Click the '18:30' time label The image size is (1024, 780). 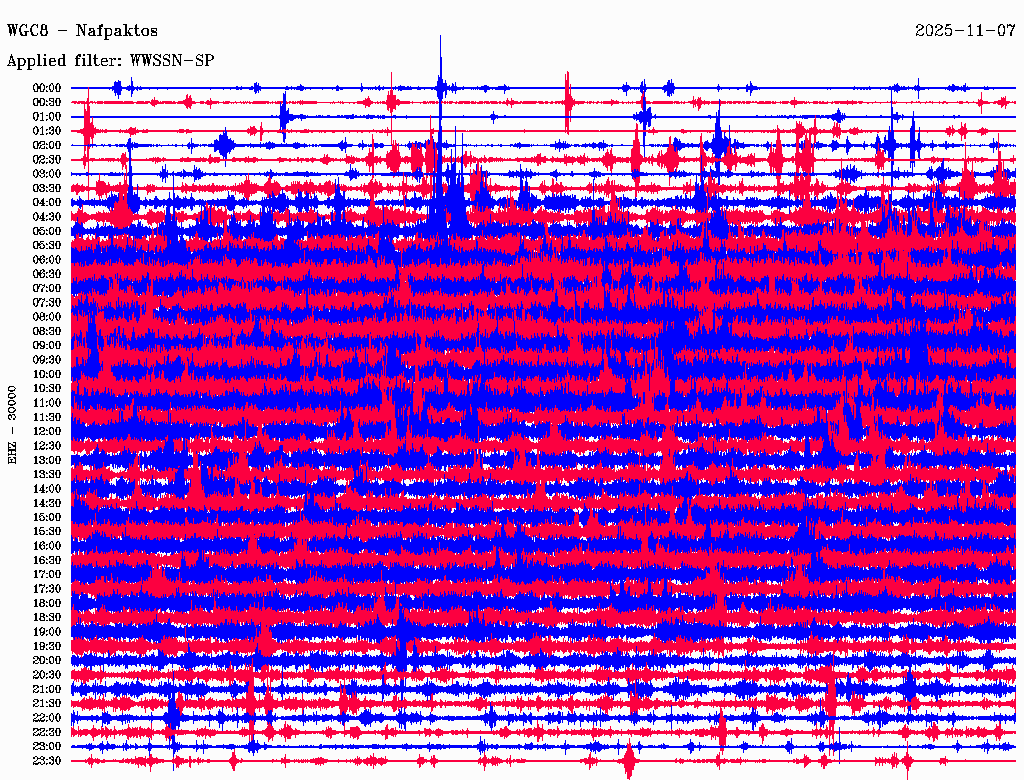coord(47,618)
